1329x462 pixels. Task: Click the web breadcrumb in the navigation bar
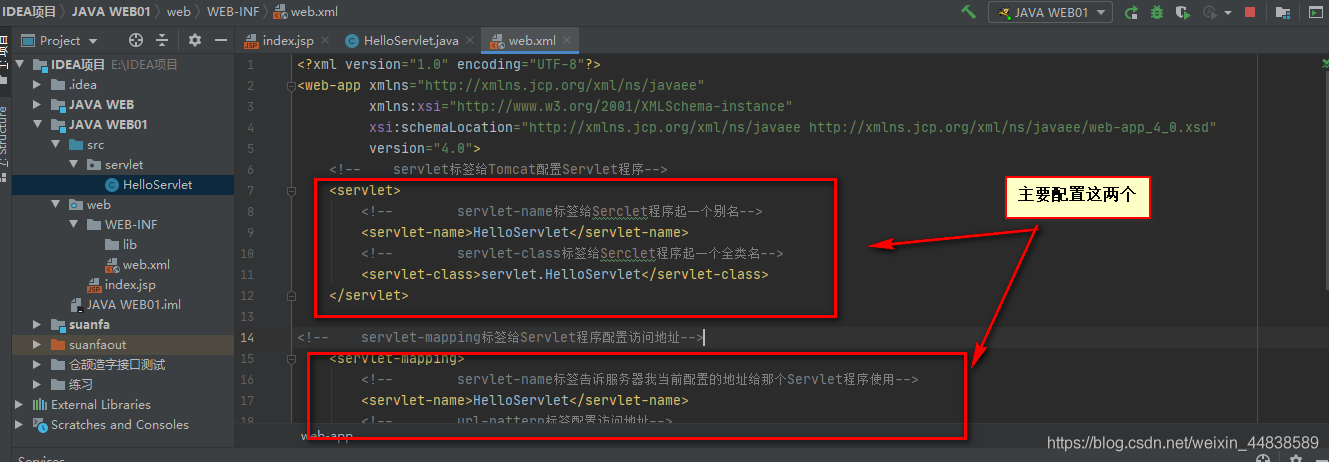click(x=178, y=12)
